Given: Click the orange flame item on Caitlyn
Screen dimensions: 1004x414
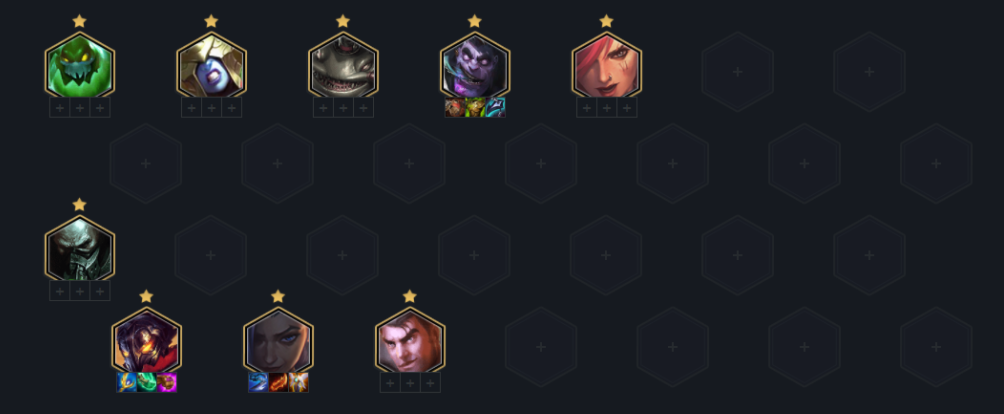Looking at the screenshot, I should [278, 383].
